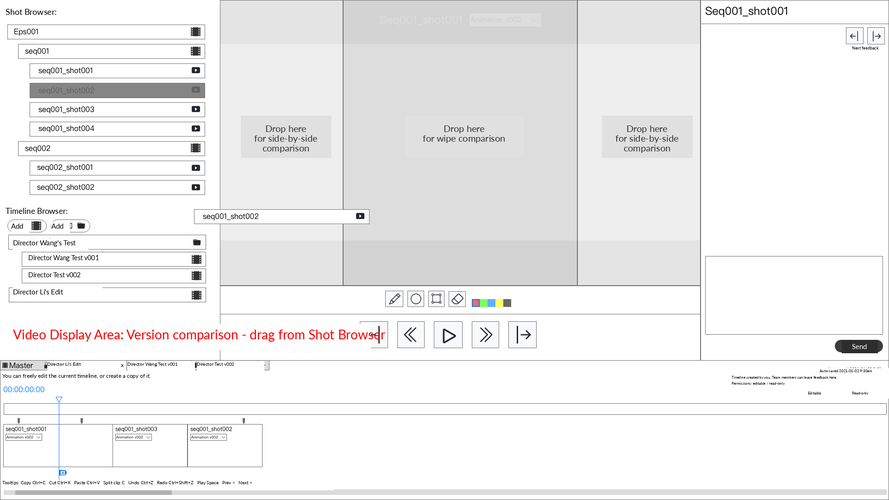Select seq002_shot001 in the Shot Browser

pos(117,168)
